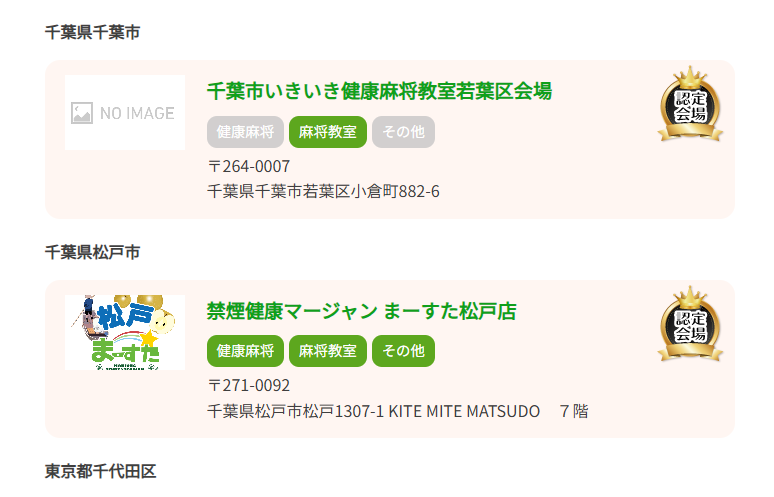This screenshot has height=497, width=774.
Task: Click the certified venue badge on Chiba card
Action: click(690, 104)
